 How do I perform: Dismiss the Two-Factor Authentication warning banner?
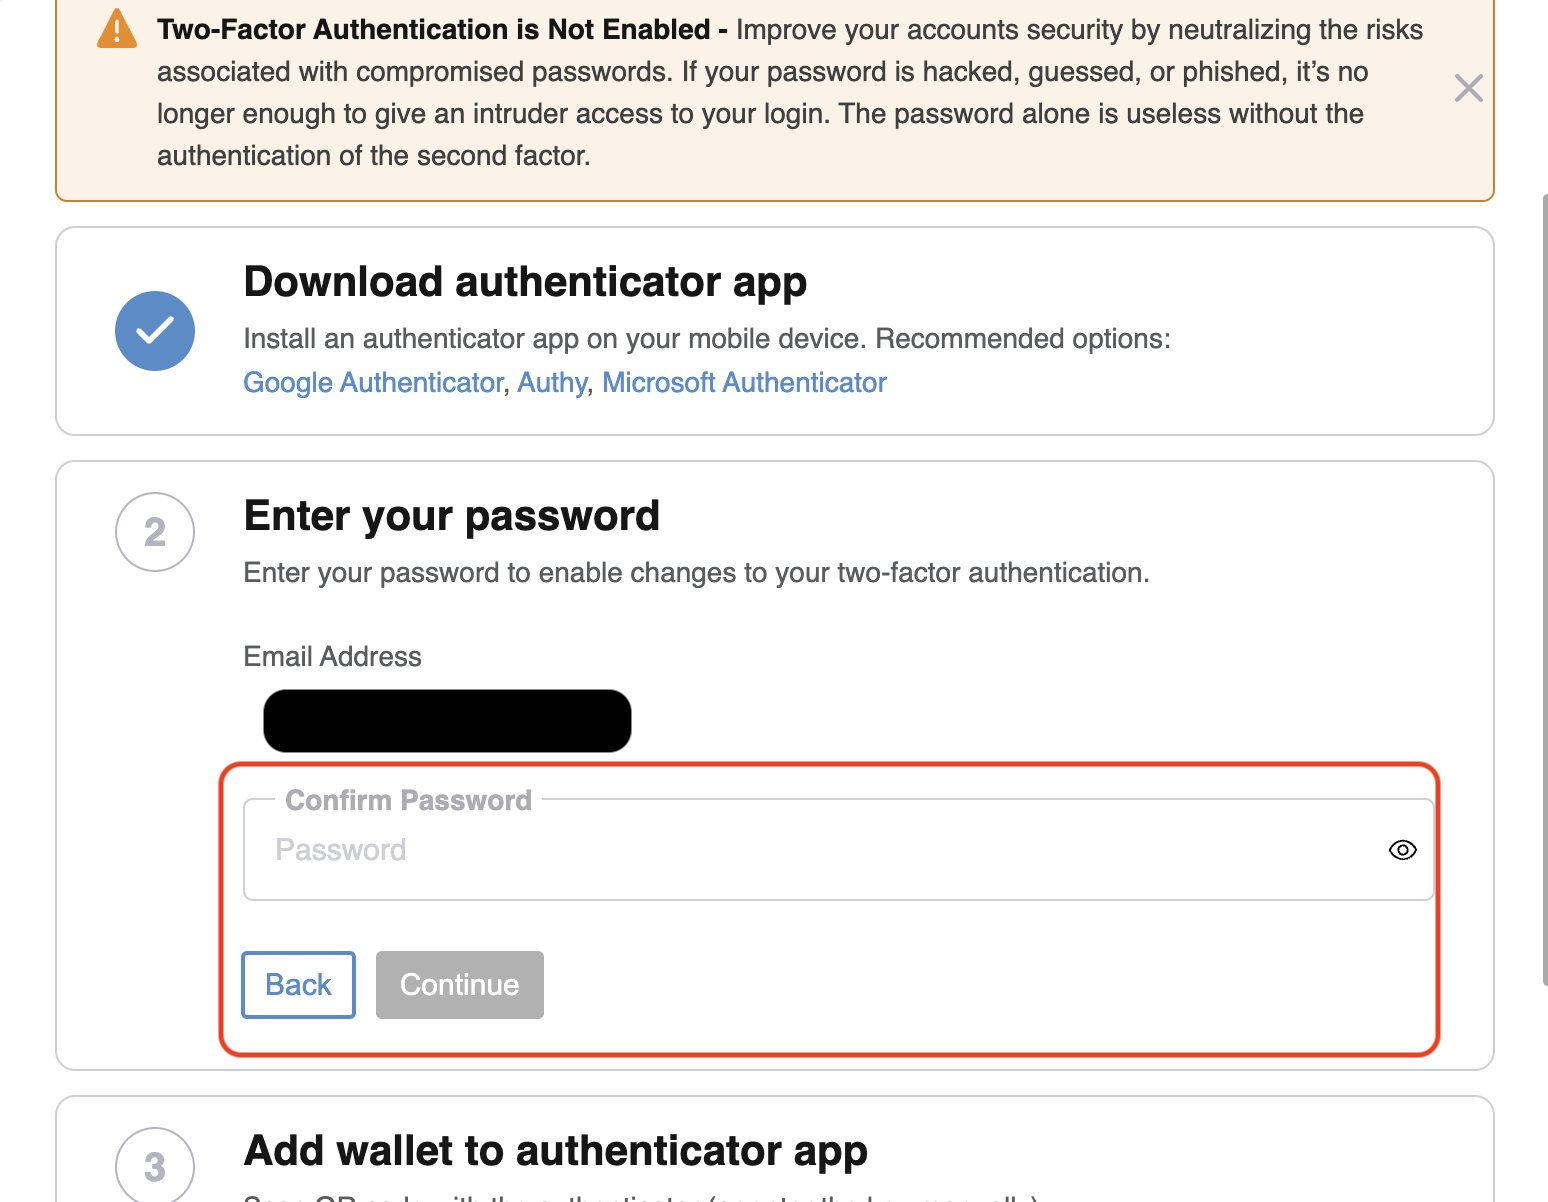click(x=1468, y=88)
